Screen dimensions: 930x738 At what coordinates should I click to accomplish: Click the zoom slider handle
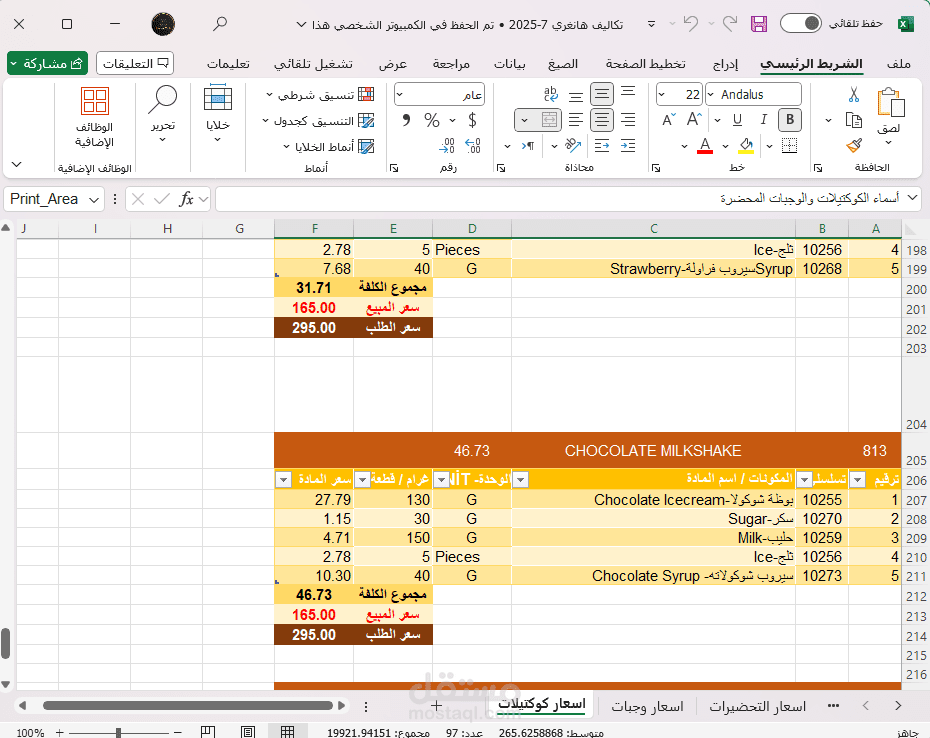tap(119, 733)
